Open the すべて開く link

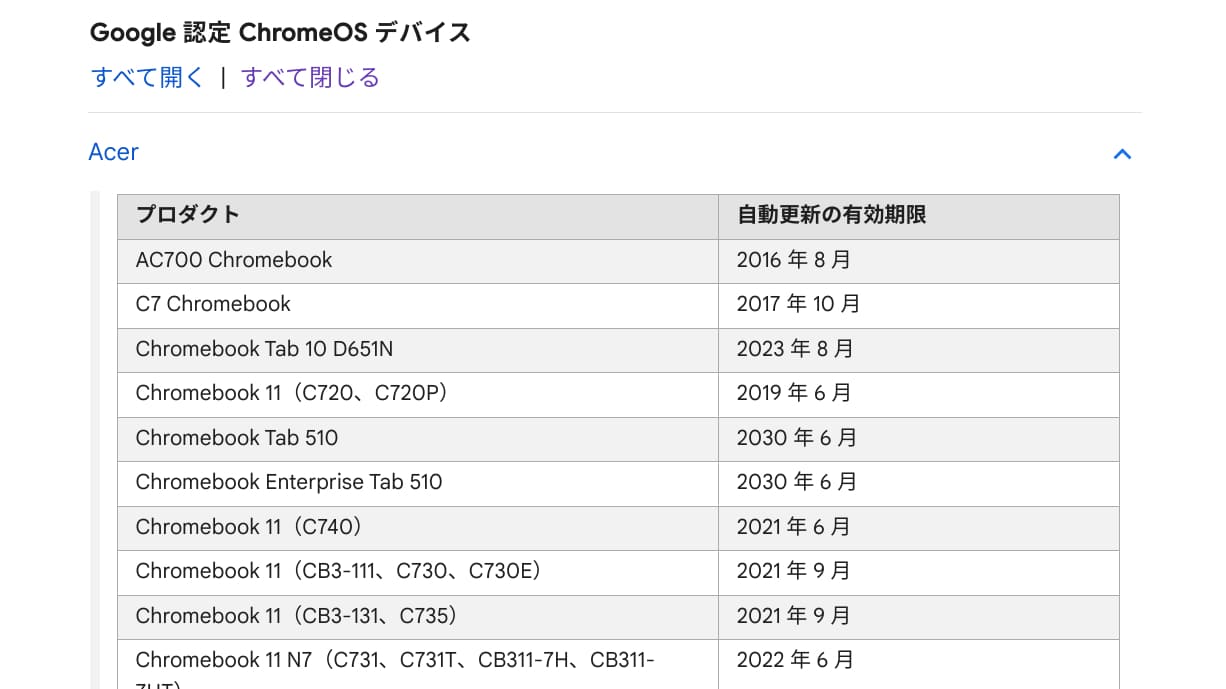click(147, 77)
